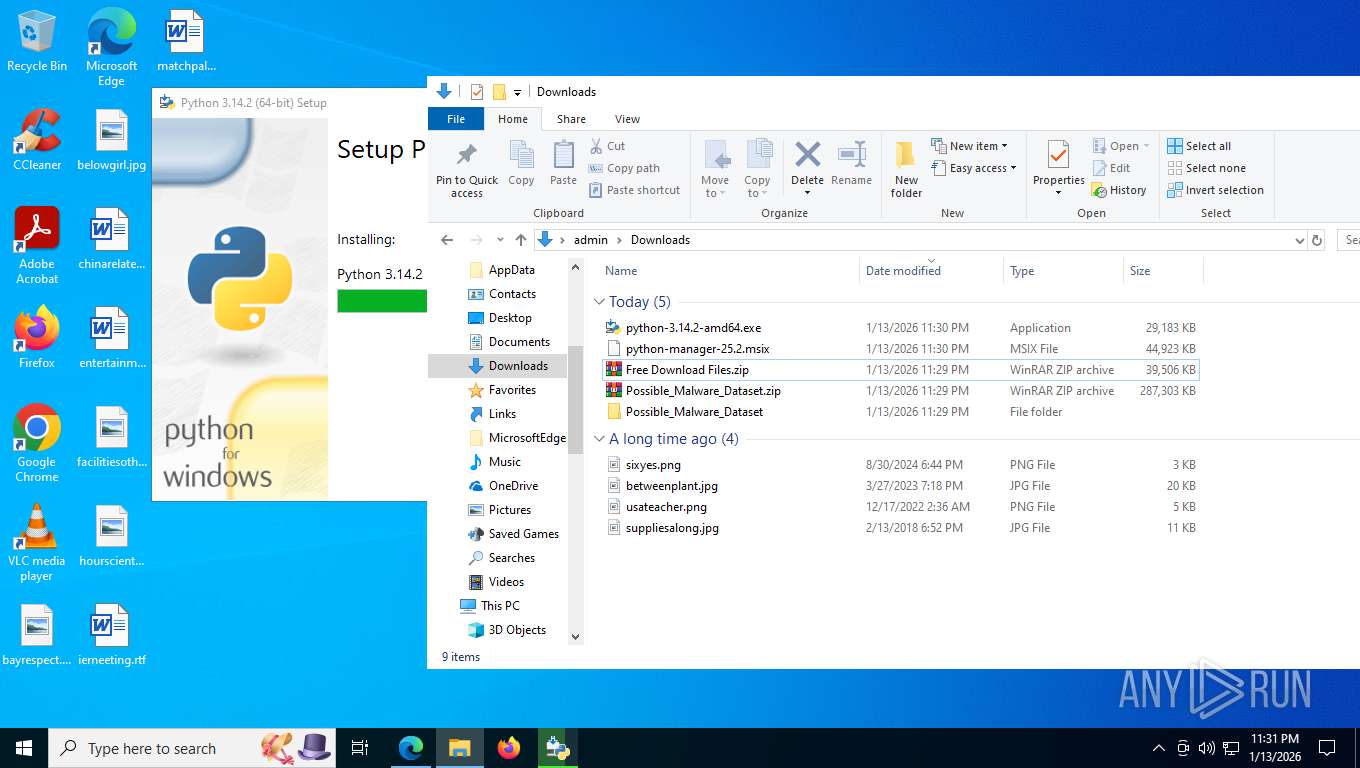Switch to the Share ribbon tab
Image resolution: width=1360 pixels, height=768 pixels.
tap(571, 119)
